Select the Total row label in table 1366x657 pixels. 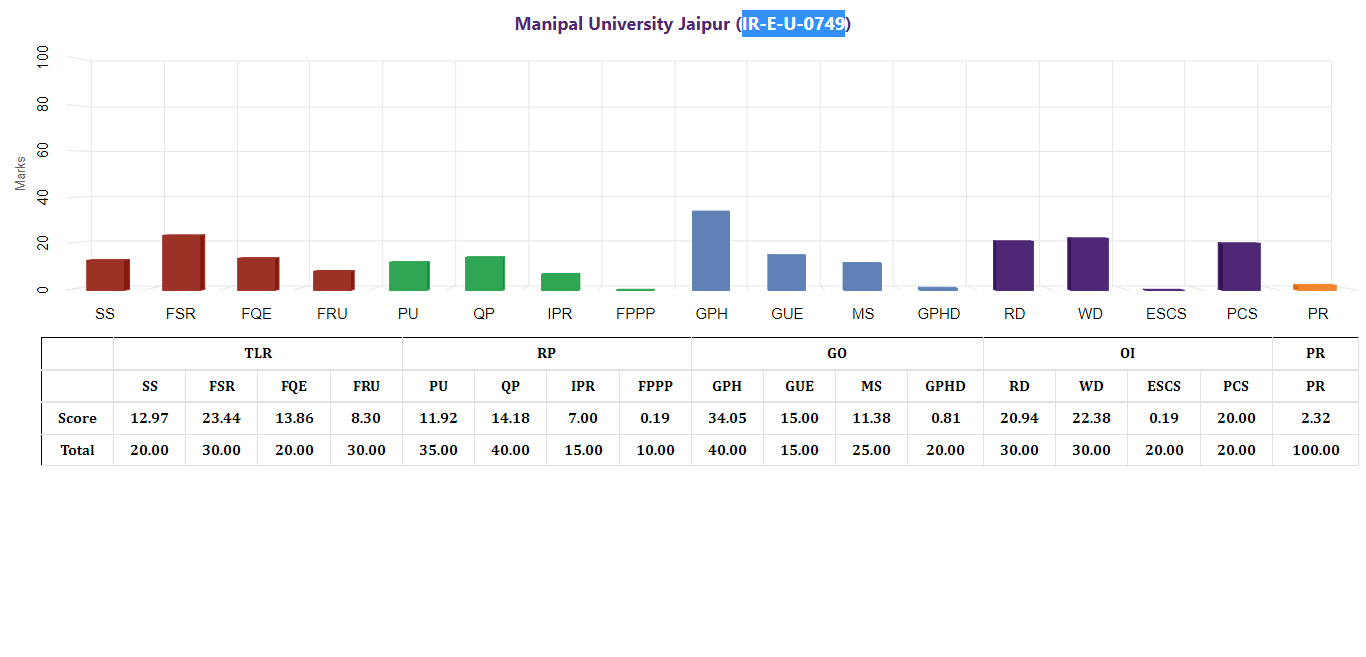pyautogui.click(x=77, y=450)
